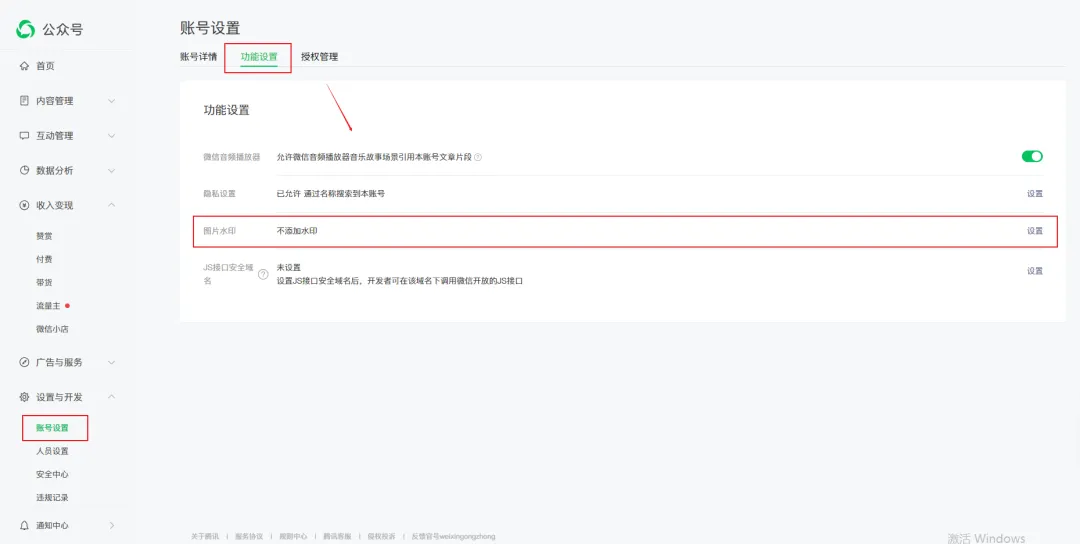Image resolution: width=1080 pixels, height=544 pixels.
Task: Click the 公众号 logo icon
Action: tap(26, 29)
